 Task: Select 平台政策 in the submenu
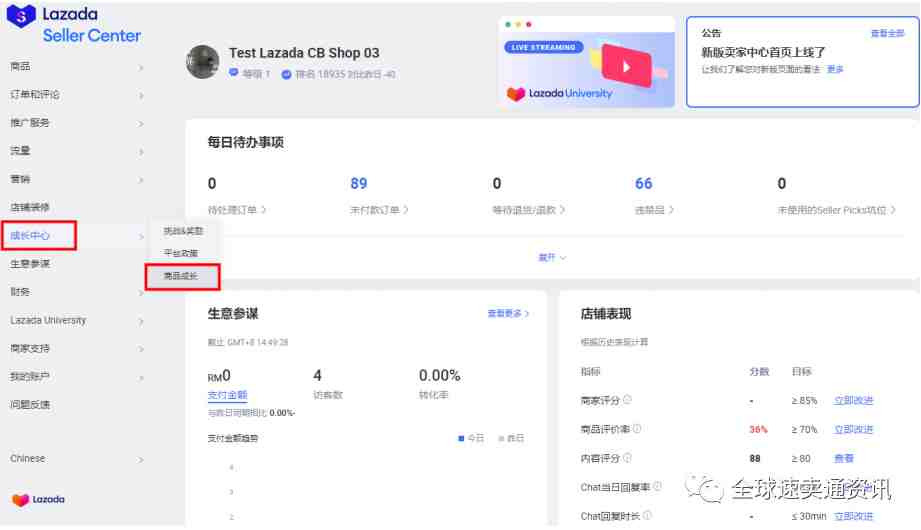coord(181,253)
